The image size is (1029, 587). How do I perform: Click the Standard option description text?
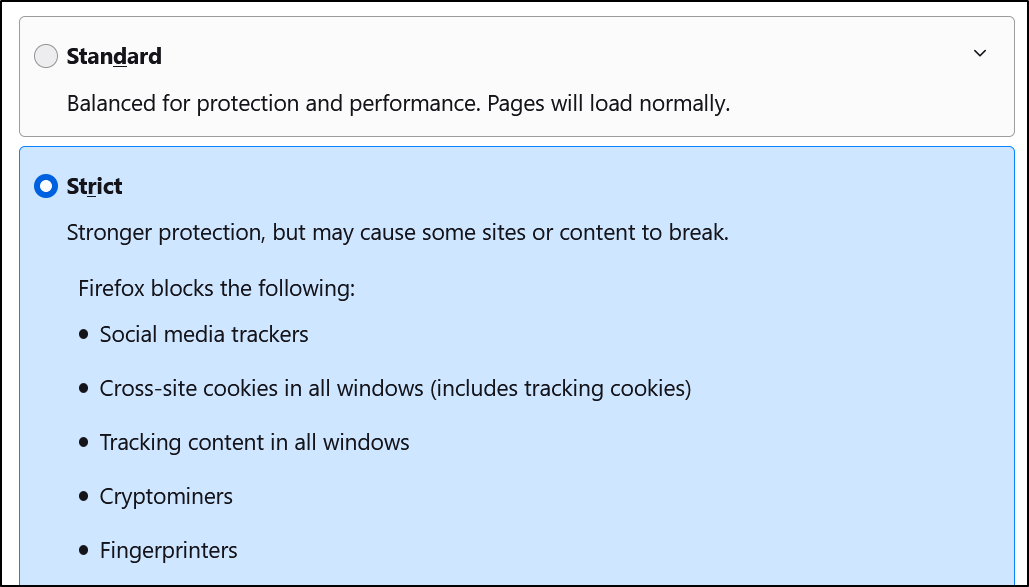398,103
